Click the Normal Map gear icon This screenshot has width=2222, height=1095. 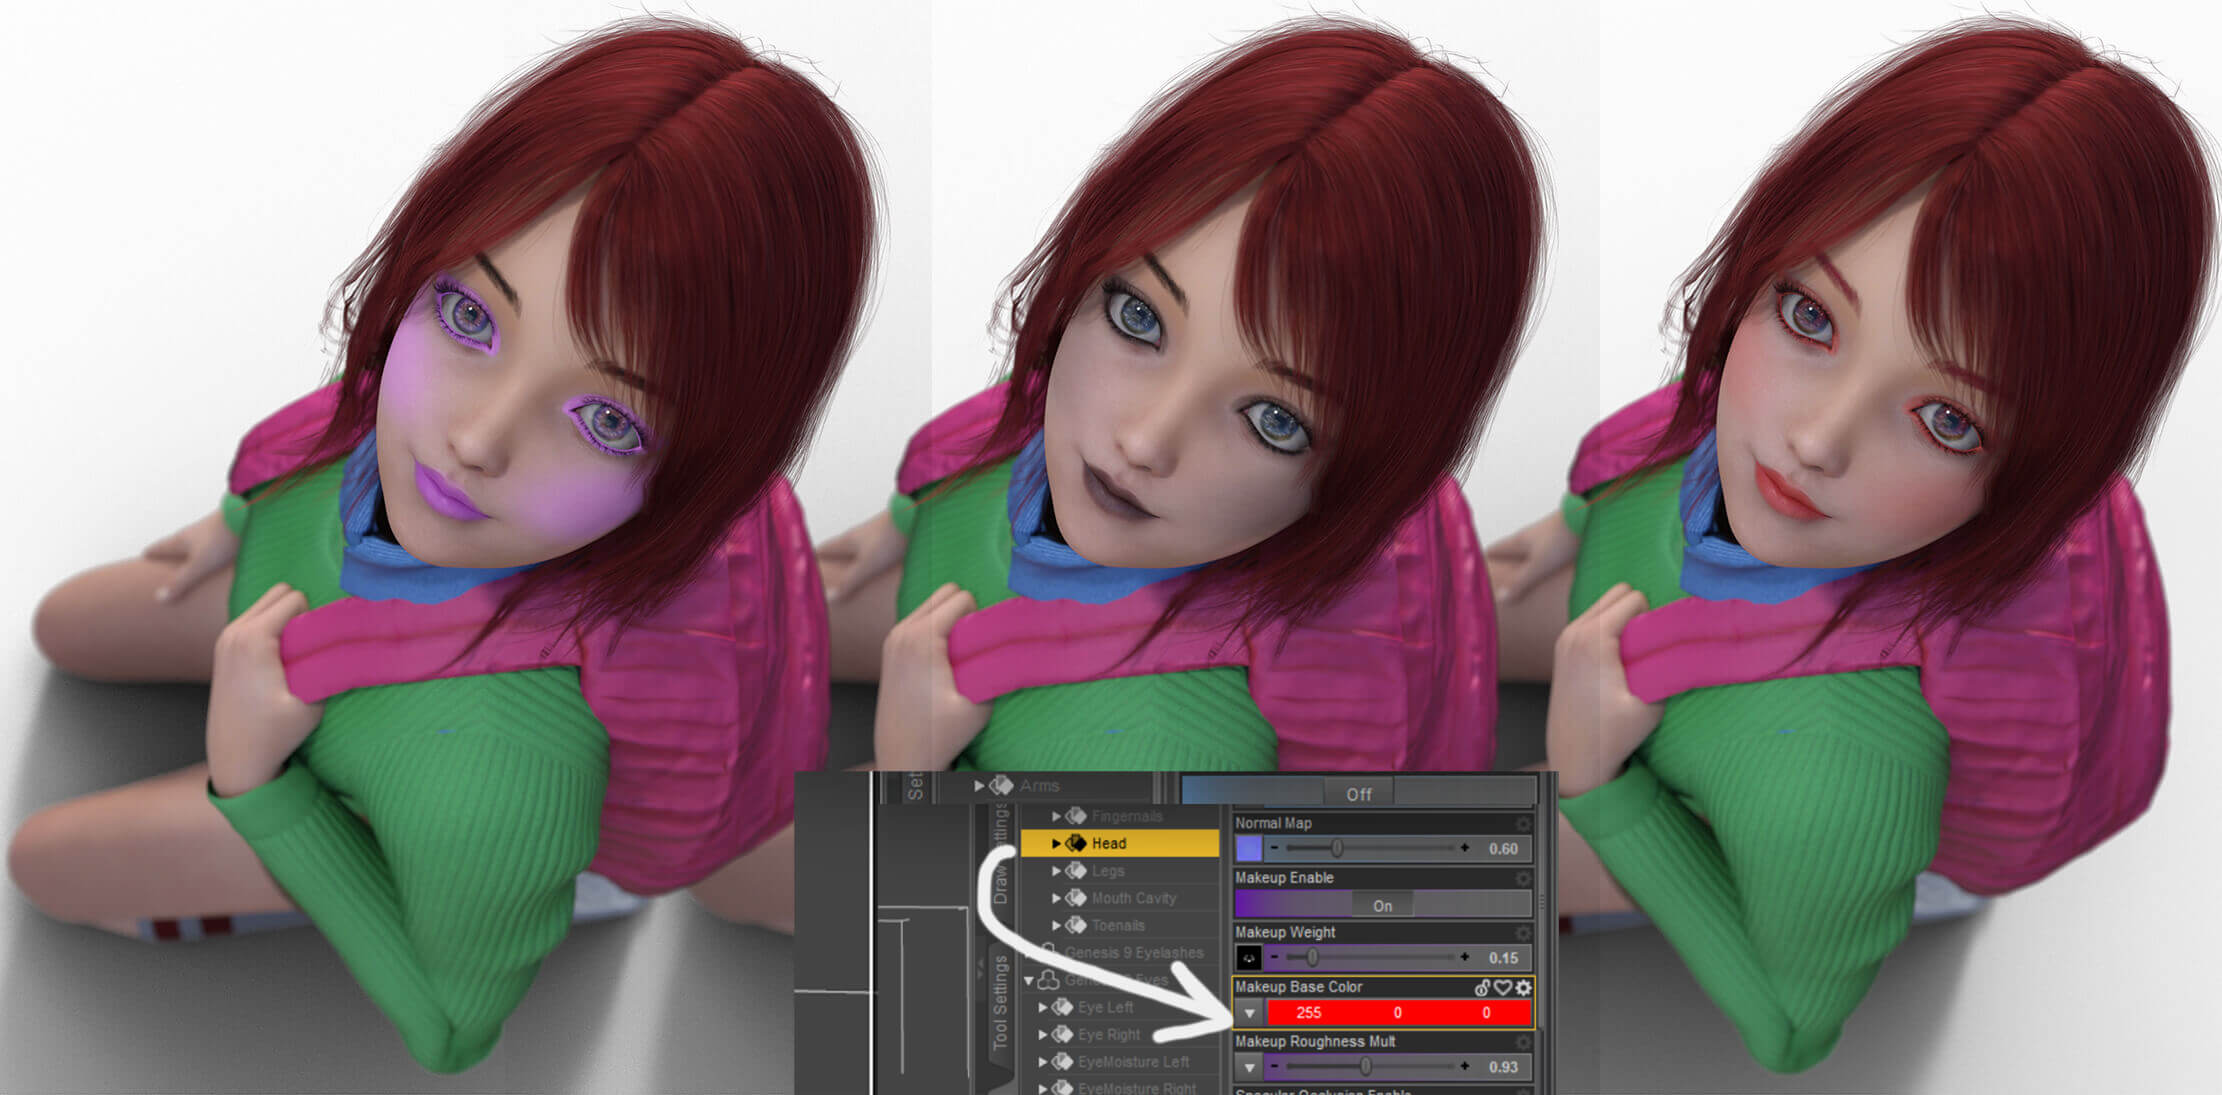click(1523, 824)
